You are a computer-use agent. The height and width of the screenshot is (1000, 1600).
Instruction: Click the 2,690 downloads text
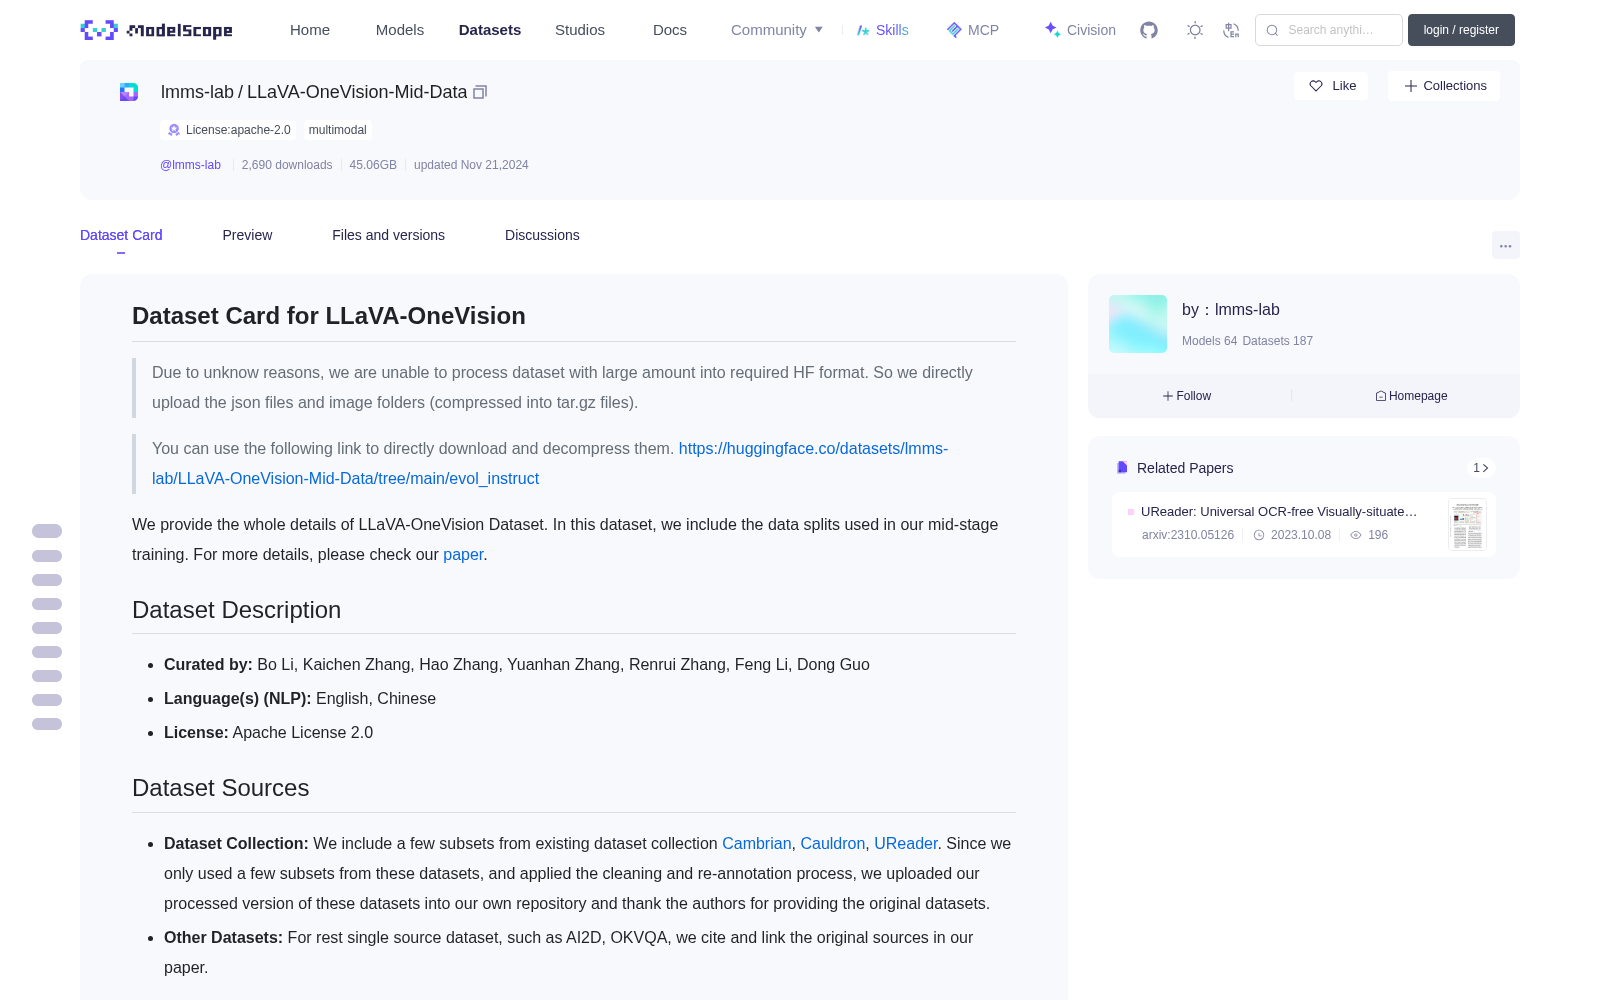pyautogui.click(x=287, y=165)
